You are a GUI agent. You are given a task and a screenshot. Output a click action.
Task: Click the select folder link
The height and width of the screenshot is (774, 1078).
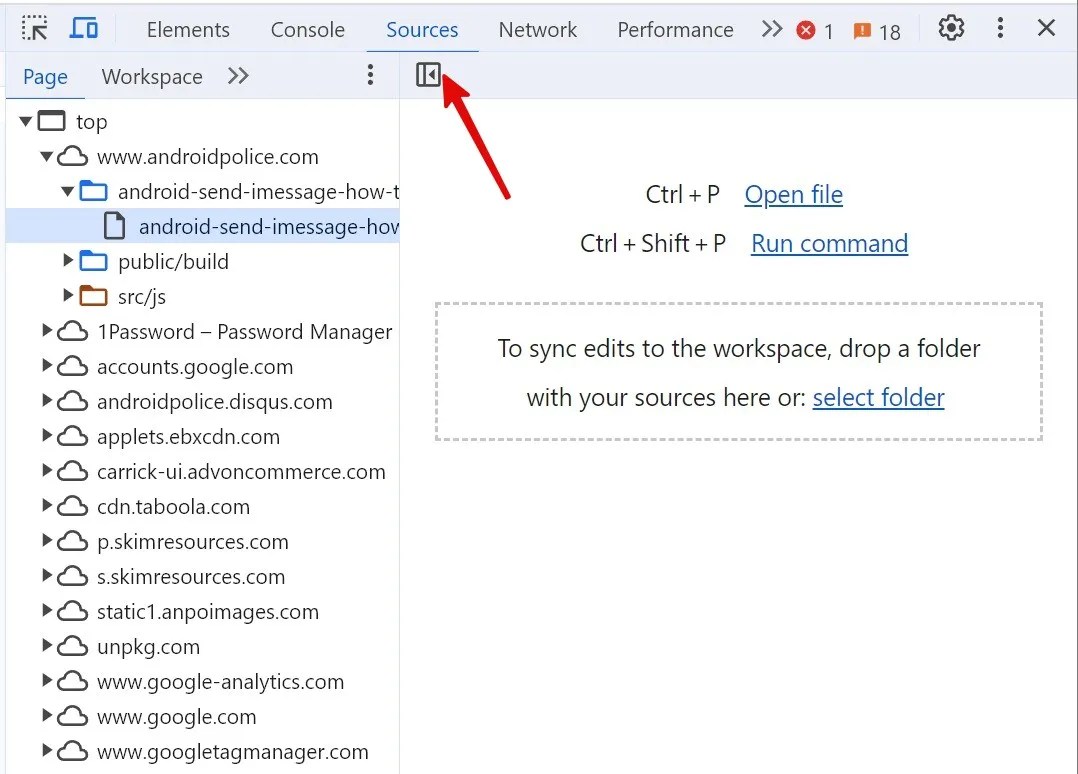click(878, 397)
